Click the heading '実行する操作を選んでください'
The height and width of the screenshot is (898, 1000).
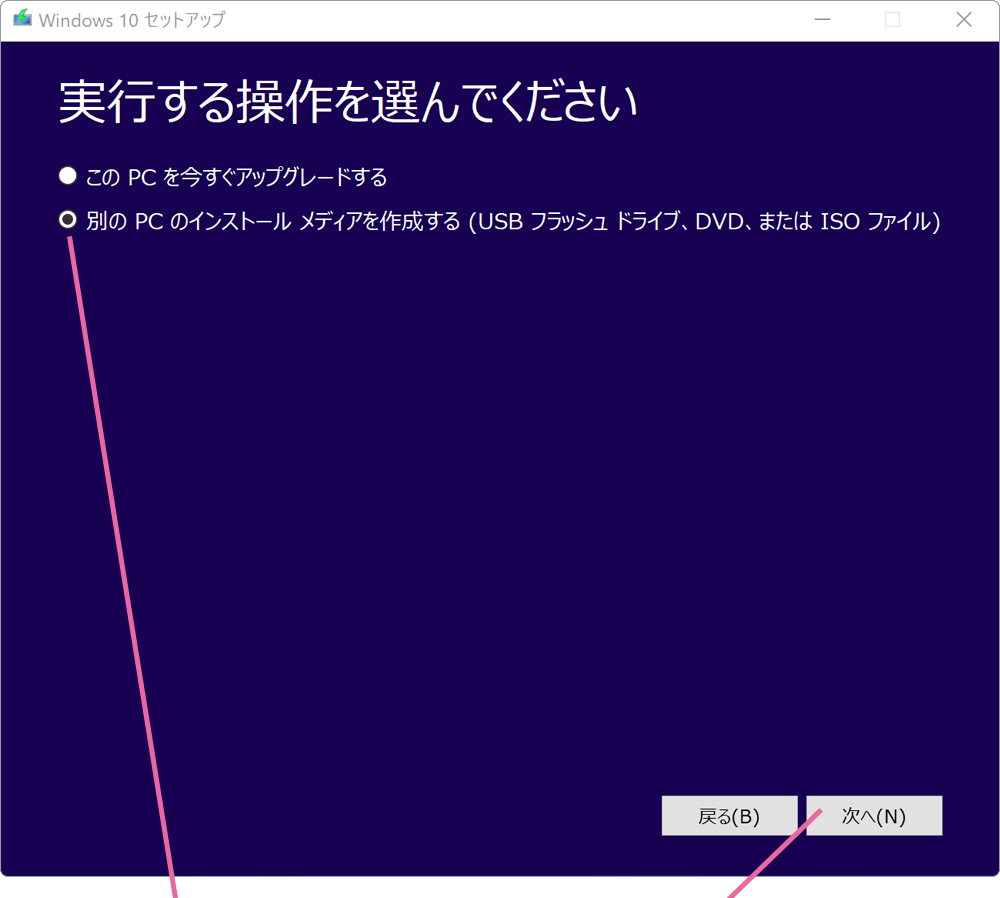[348, 102]
